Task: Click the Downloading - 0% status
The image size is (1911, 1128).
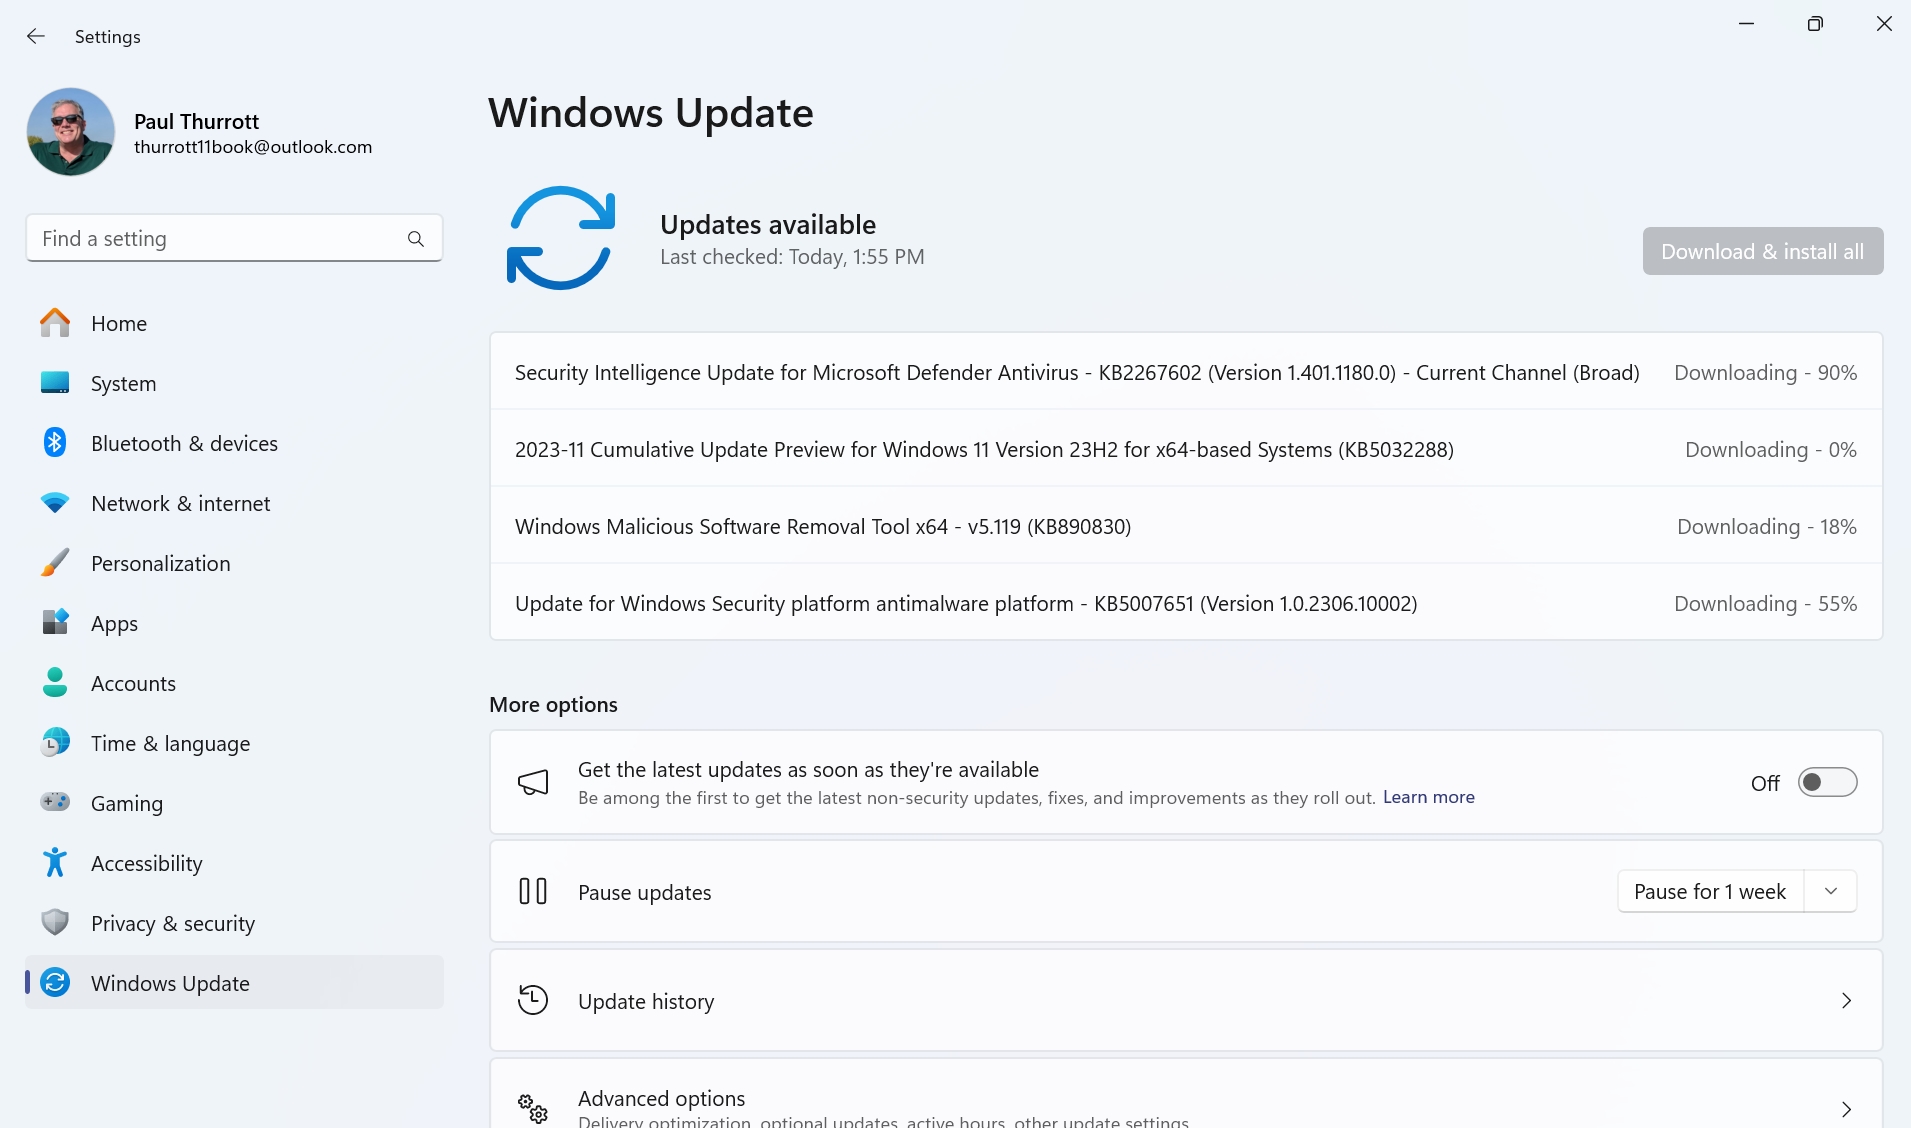Action: point(1770,449)
